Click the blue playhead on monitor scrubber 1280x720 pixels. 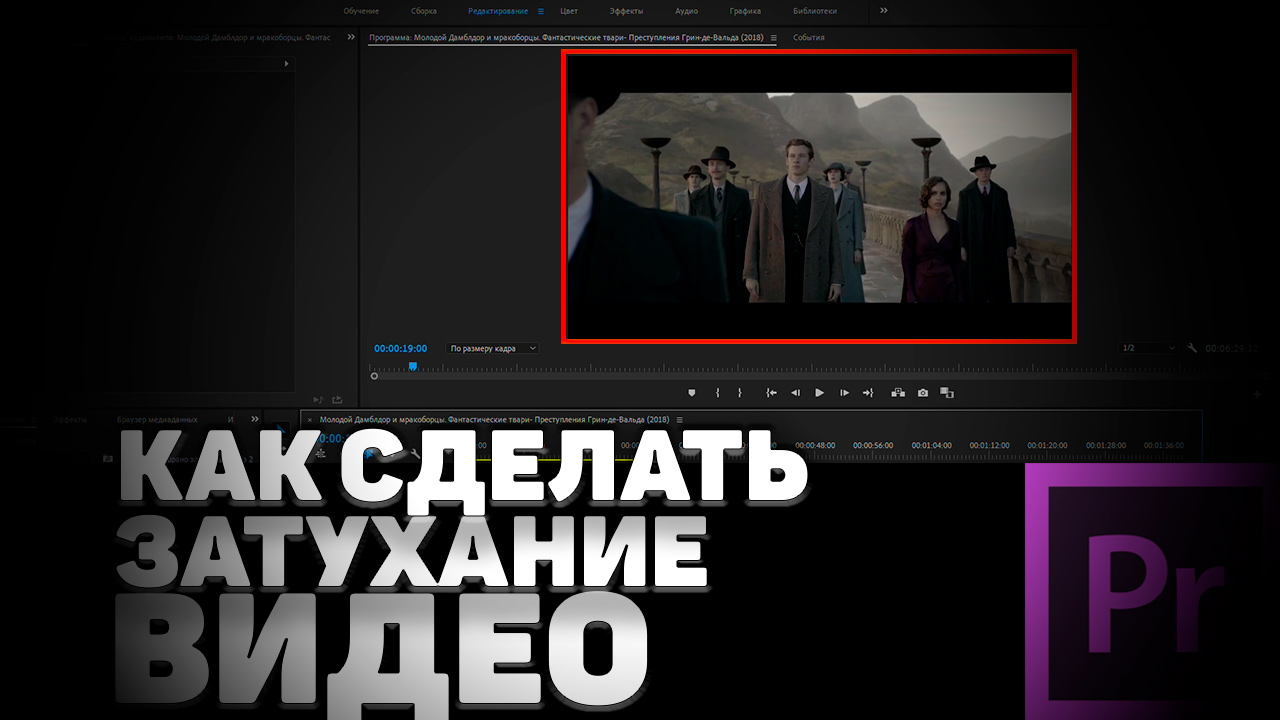(x=412, y=367)
